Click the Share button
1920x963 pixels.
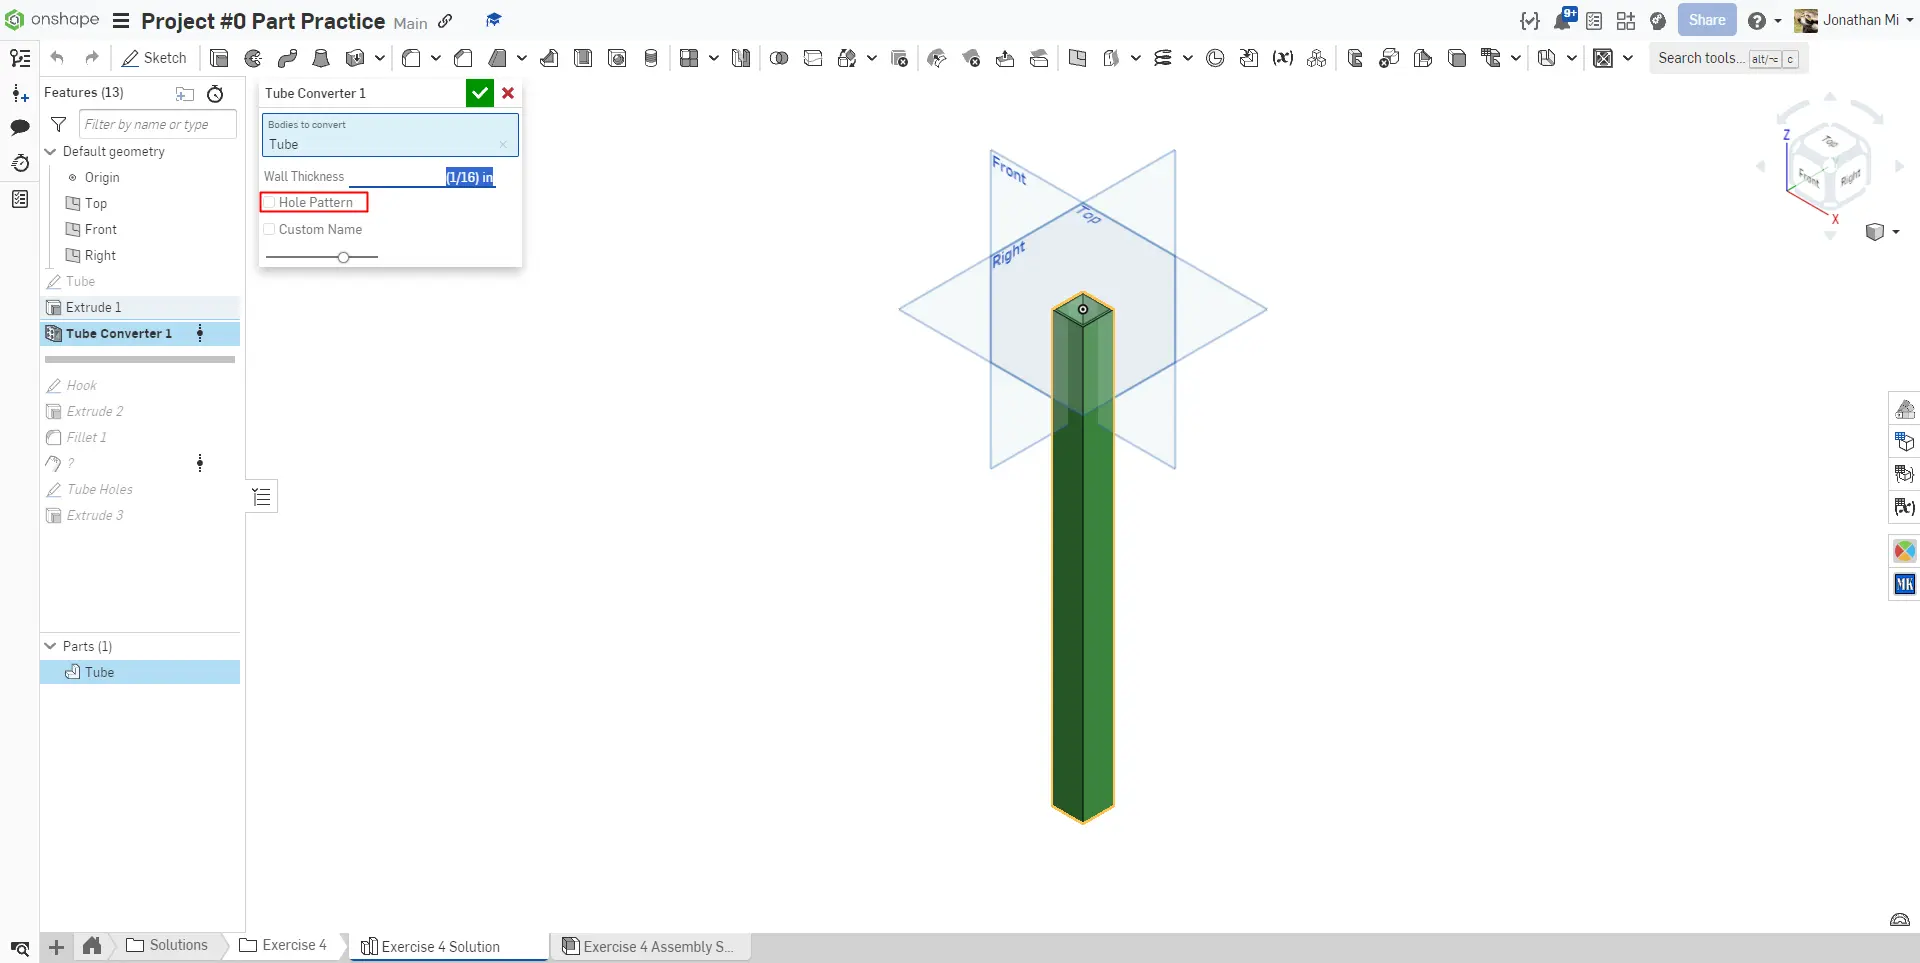pos(1707,20)
